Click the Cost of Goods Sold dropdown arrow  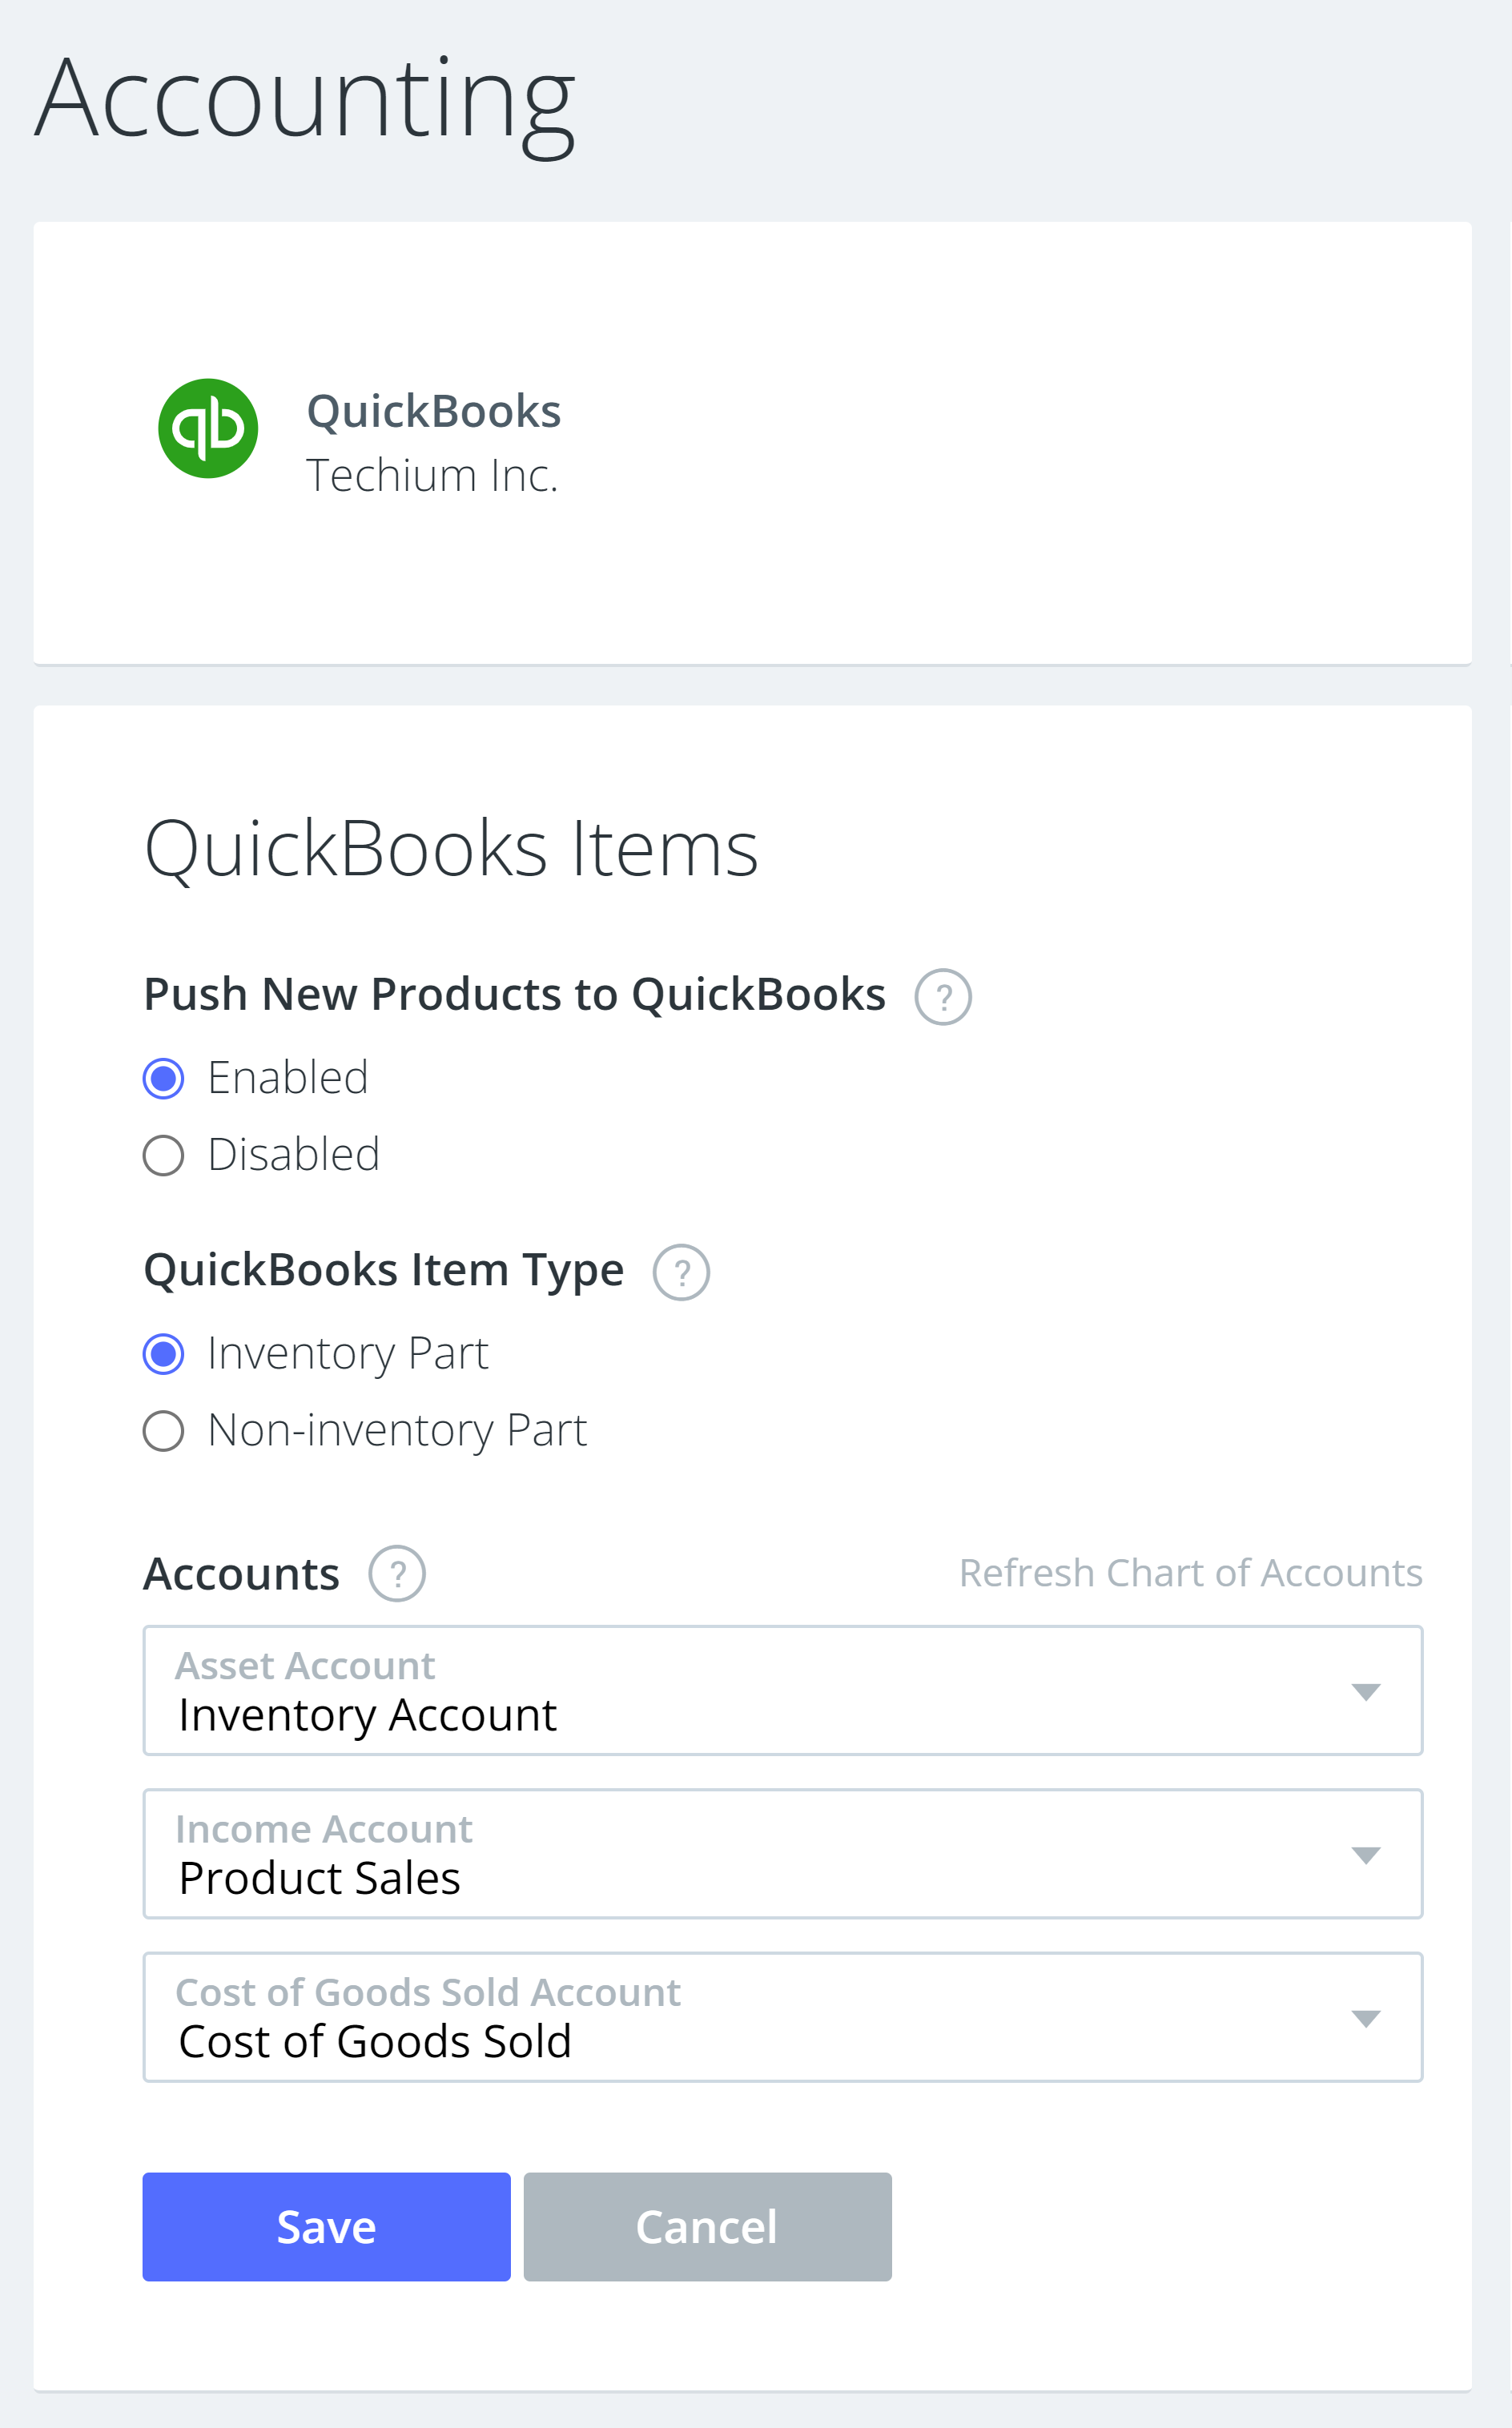click(1367, 2018)
